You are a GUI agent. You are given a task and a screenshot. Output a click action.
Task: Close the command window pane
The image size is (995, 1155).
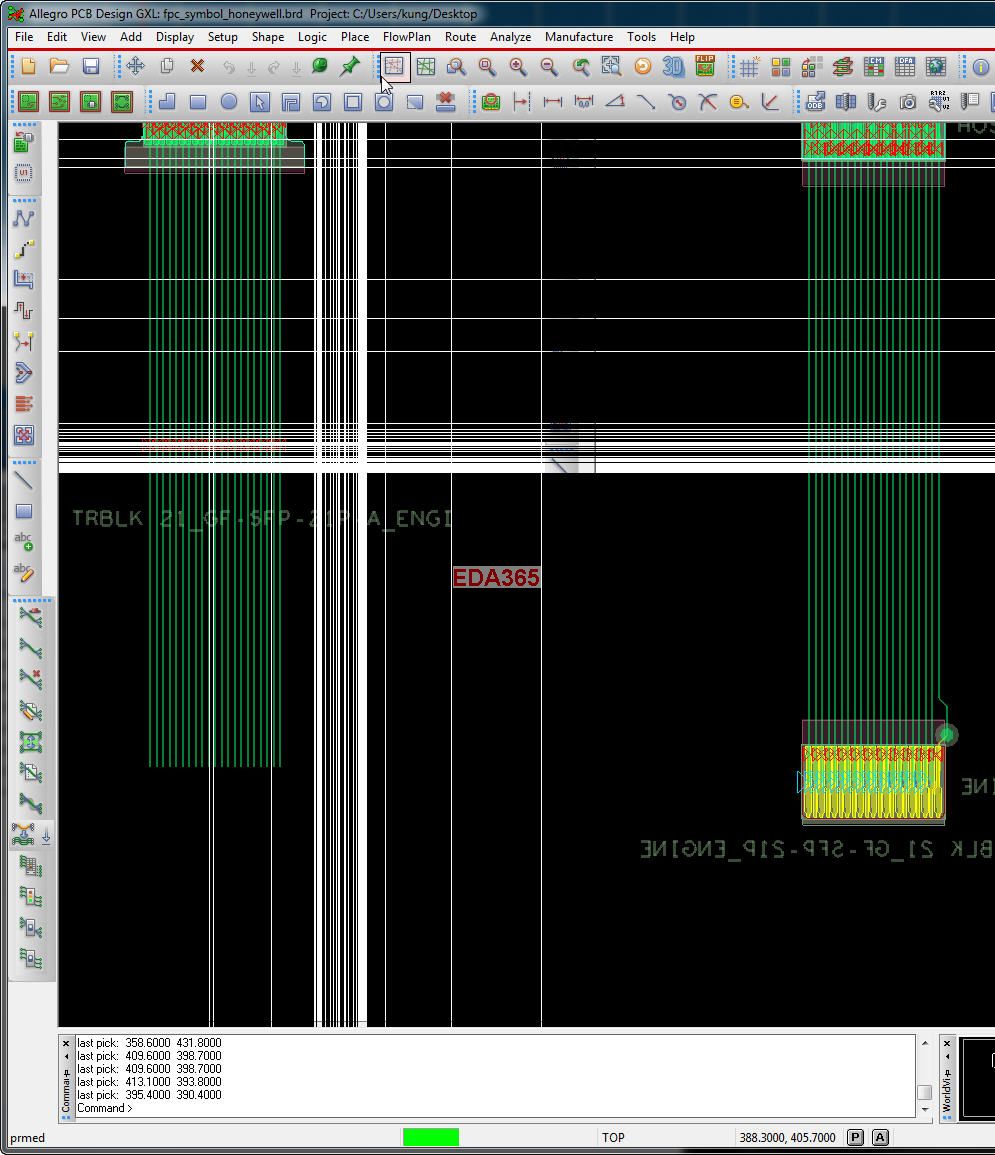pyautogui.click(x=66, y=1043)
